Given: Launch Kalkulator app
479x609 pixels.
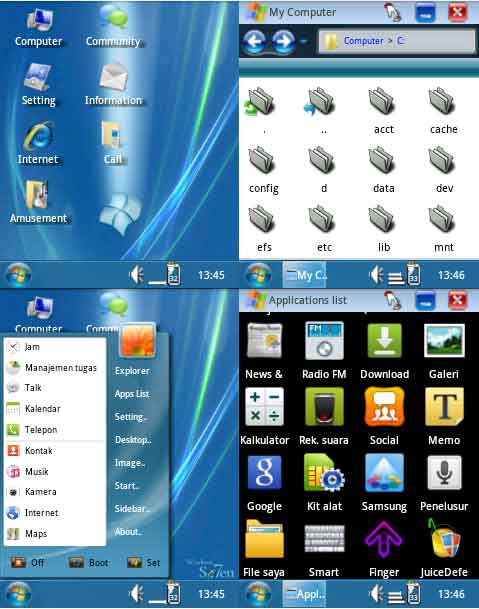Looking at the screenshot, I should (x=264, y=417).
